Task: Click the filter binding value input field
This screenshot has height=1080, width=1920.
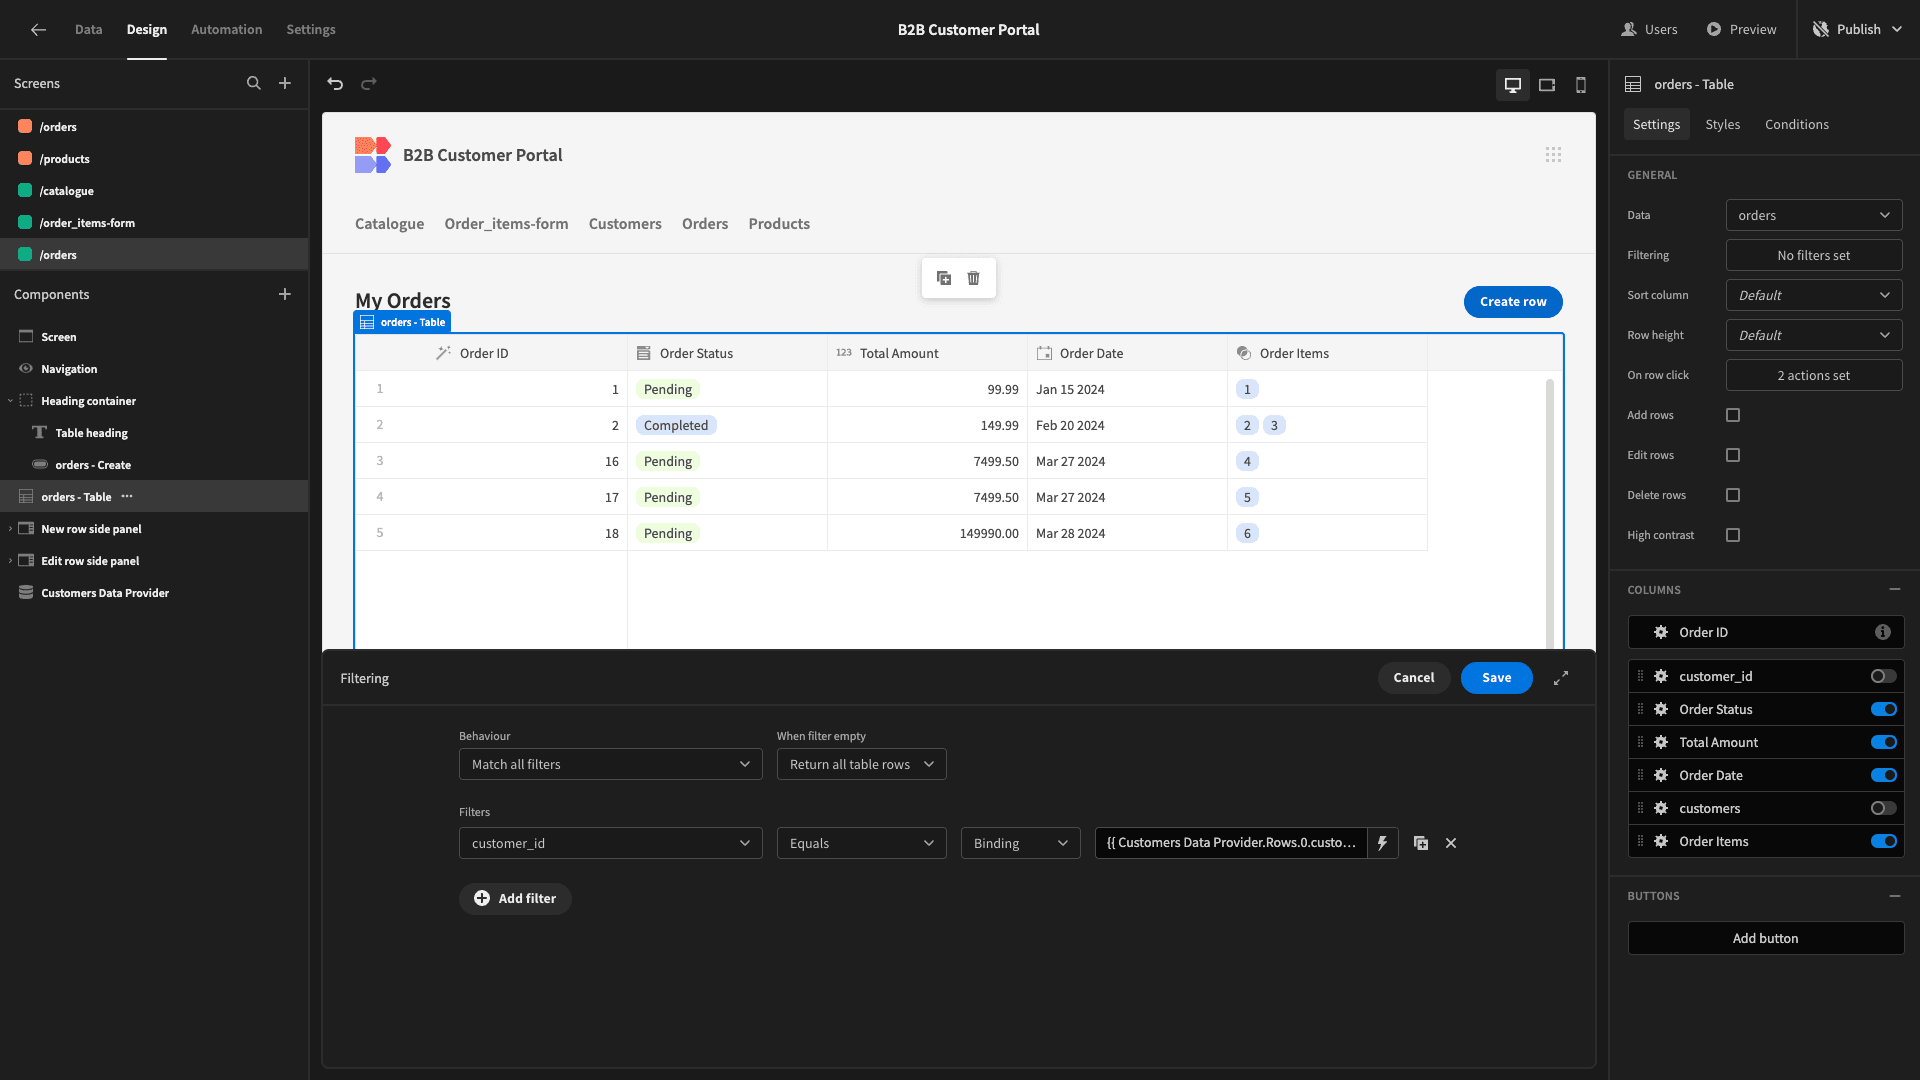Action: click(1231, 843)
